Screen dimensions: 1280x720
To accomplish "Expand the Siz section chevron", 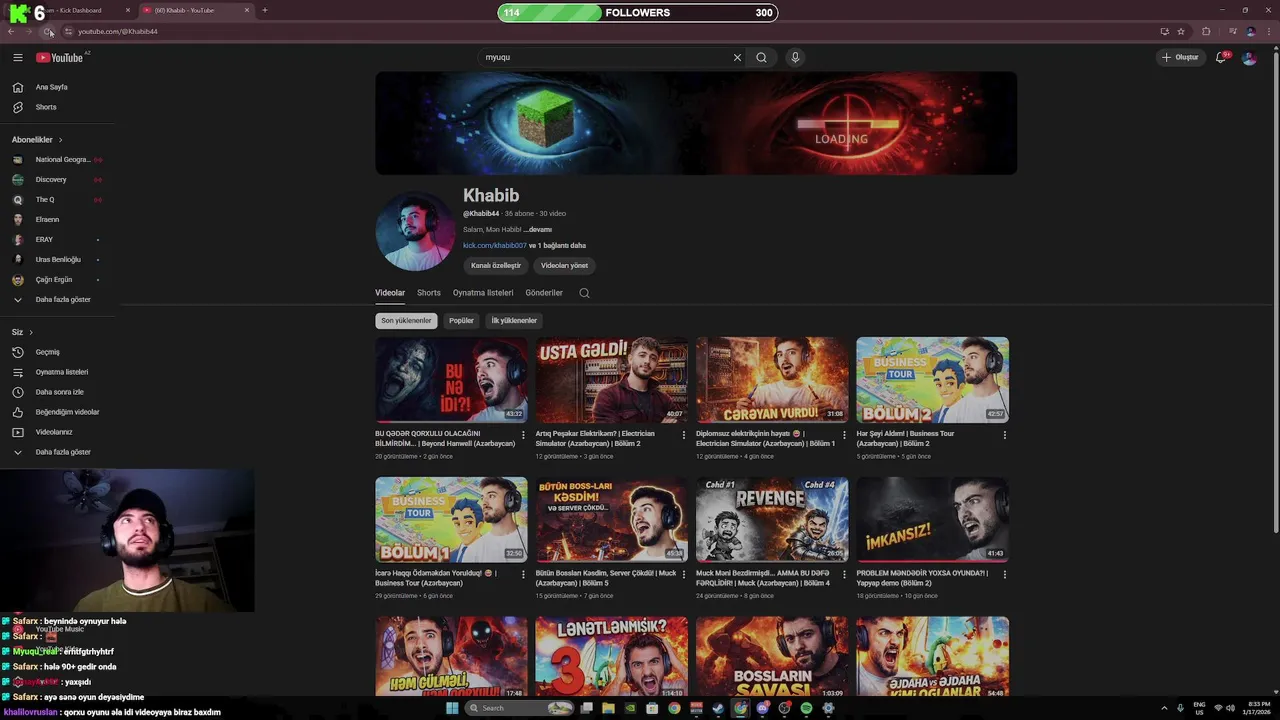I will [31, 332].
